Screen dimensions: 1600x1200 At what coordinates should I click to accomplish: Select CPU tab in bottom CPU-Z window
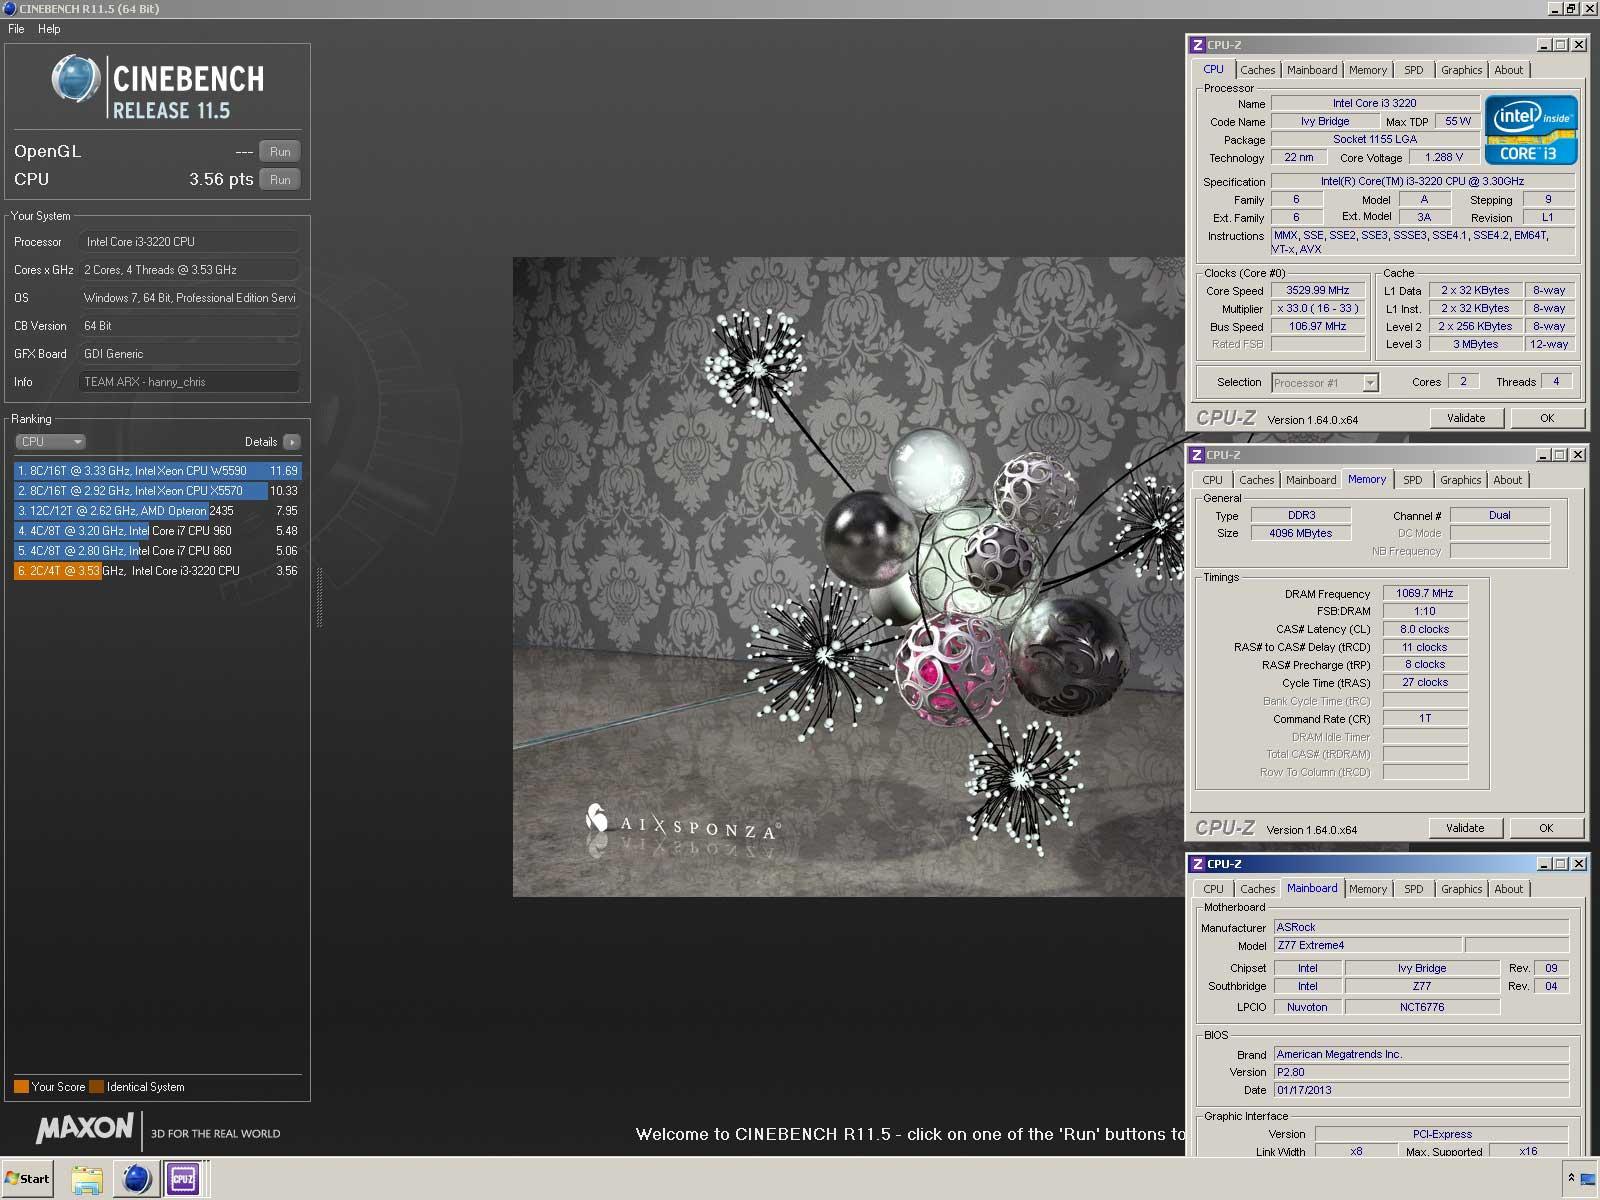(1213, 889)
